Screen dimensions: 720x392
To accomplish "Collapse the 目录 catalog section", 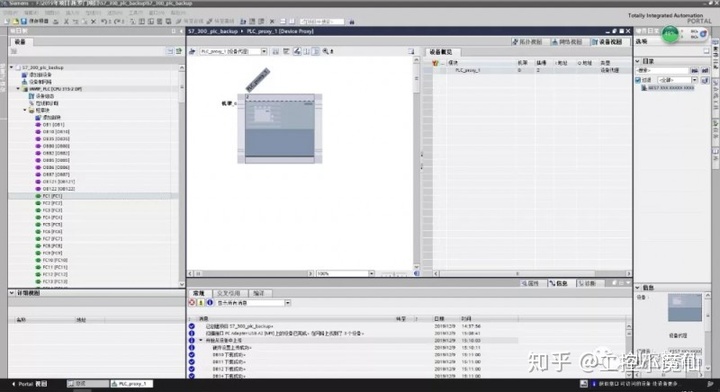I will tap(637, 61).
